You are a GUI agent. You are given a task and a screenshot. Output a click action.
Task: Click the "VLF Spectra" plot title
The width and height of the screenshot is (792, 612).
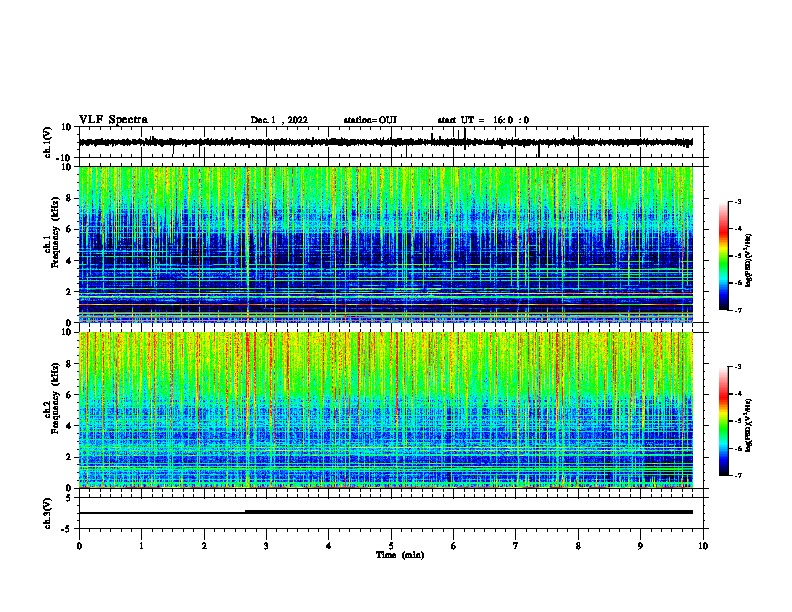pos(113,120)
